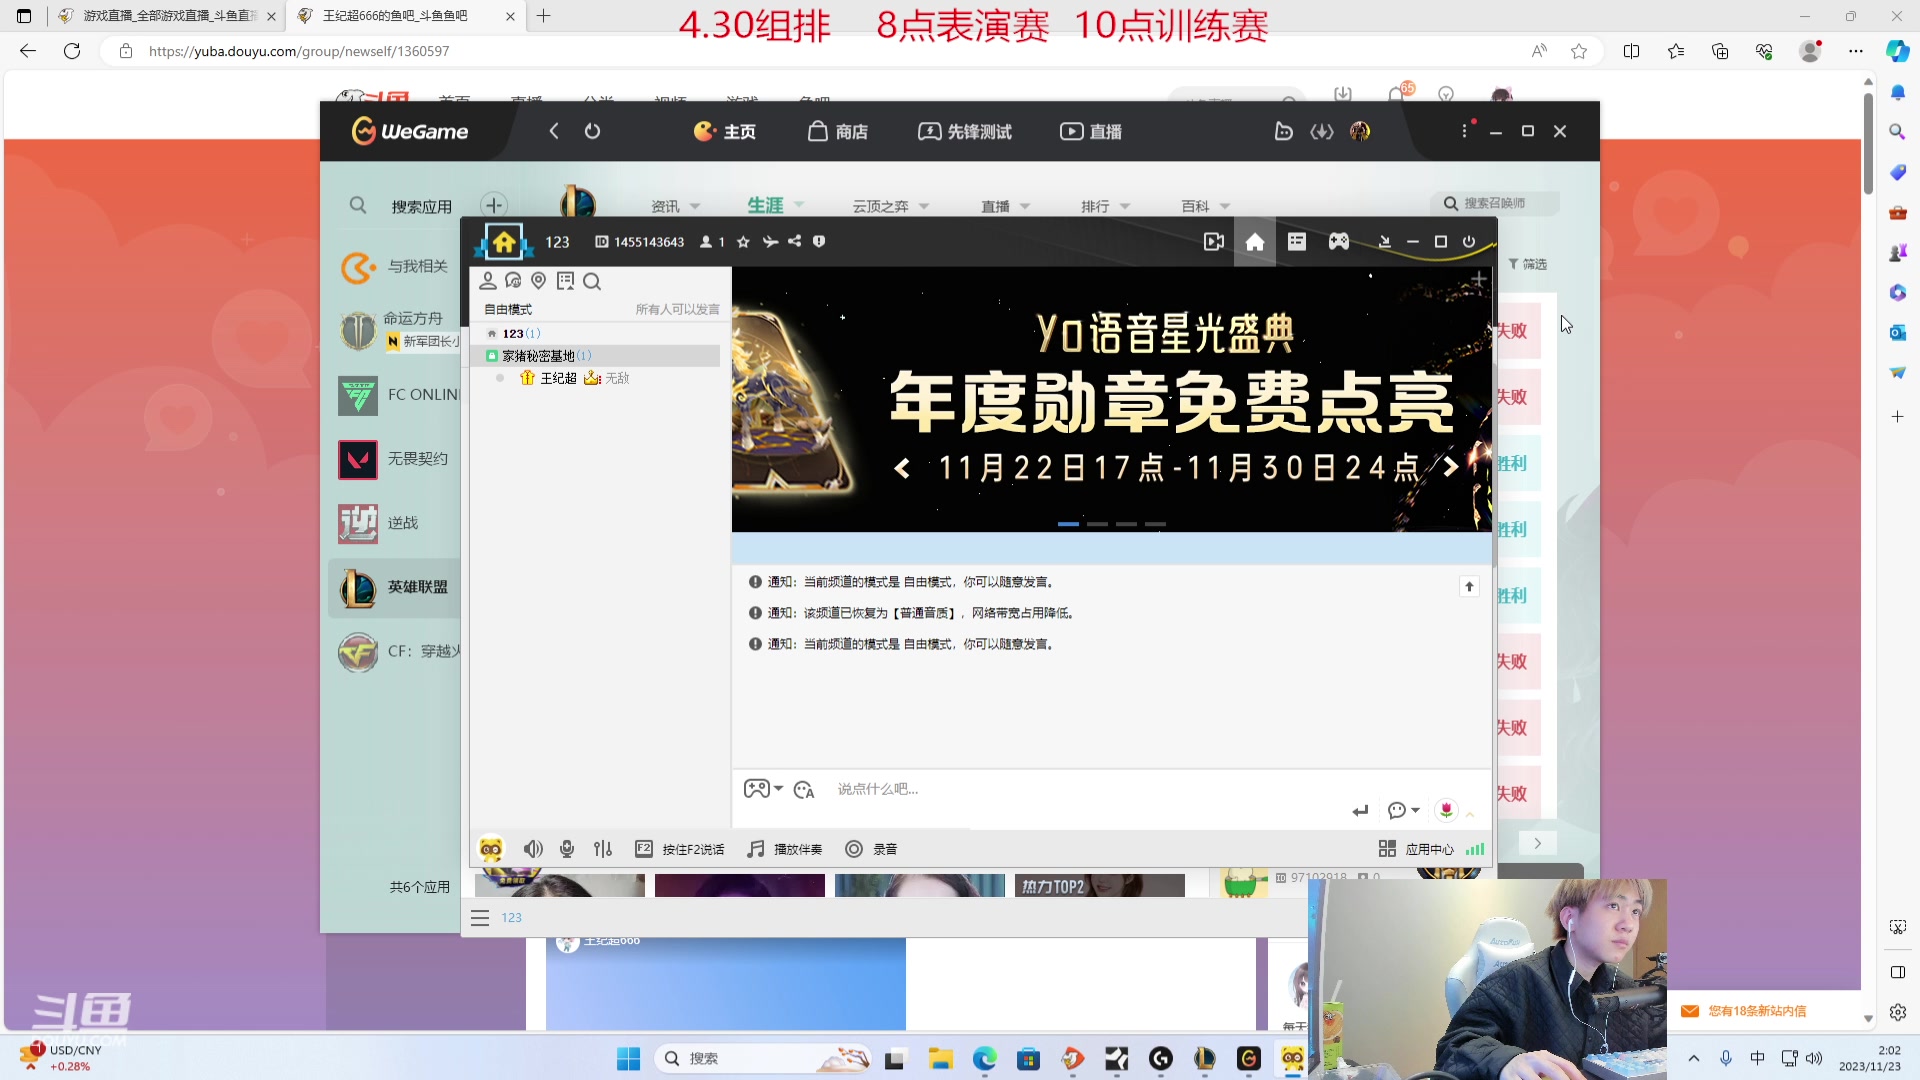
Task: Click the channel home avatar icon
Action: pos(504,242)
